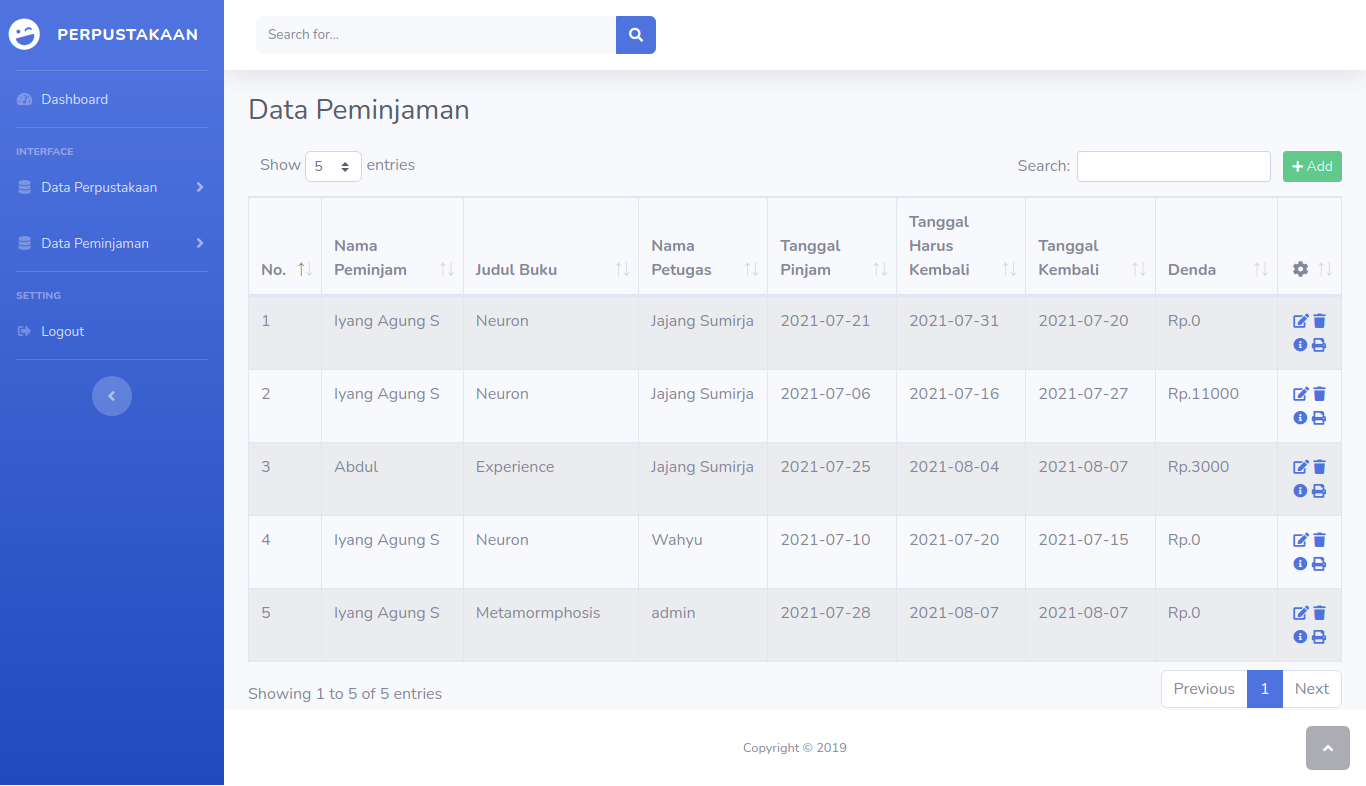
Task: Print Abdul's loan record
Action: pyautogui.click(x=1319, y=491)
